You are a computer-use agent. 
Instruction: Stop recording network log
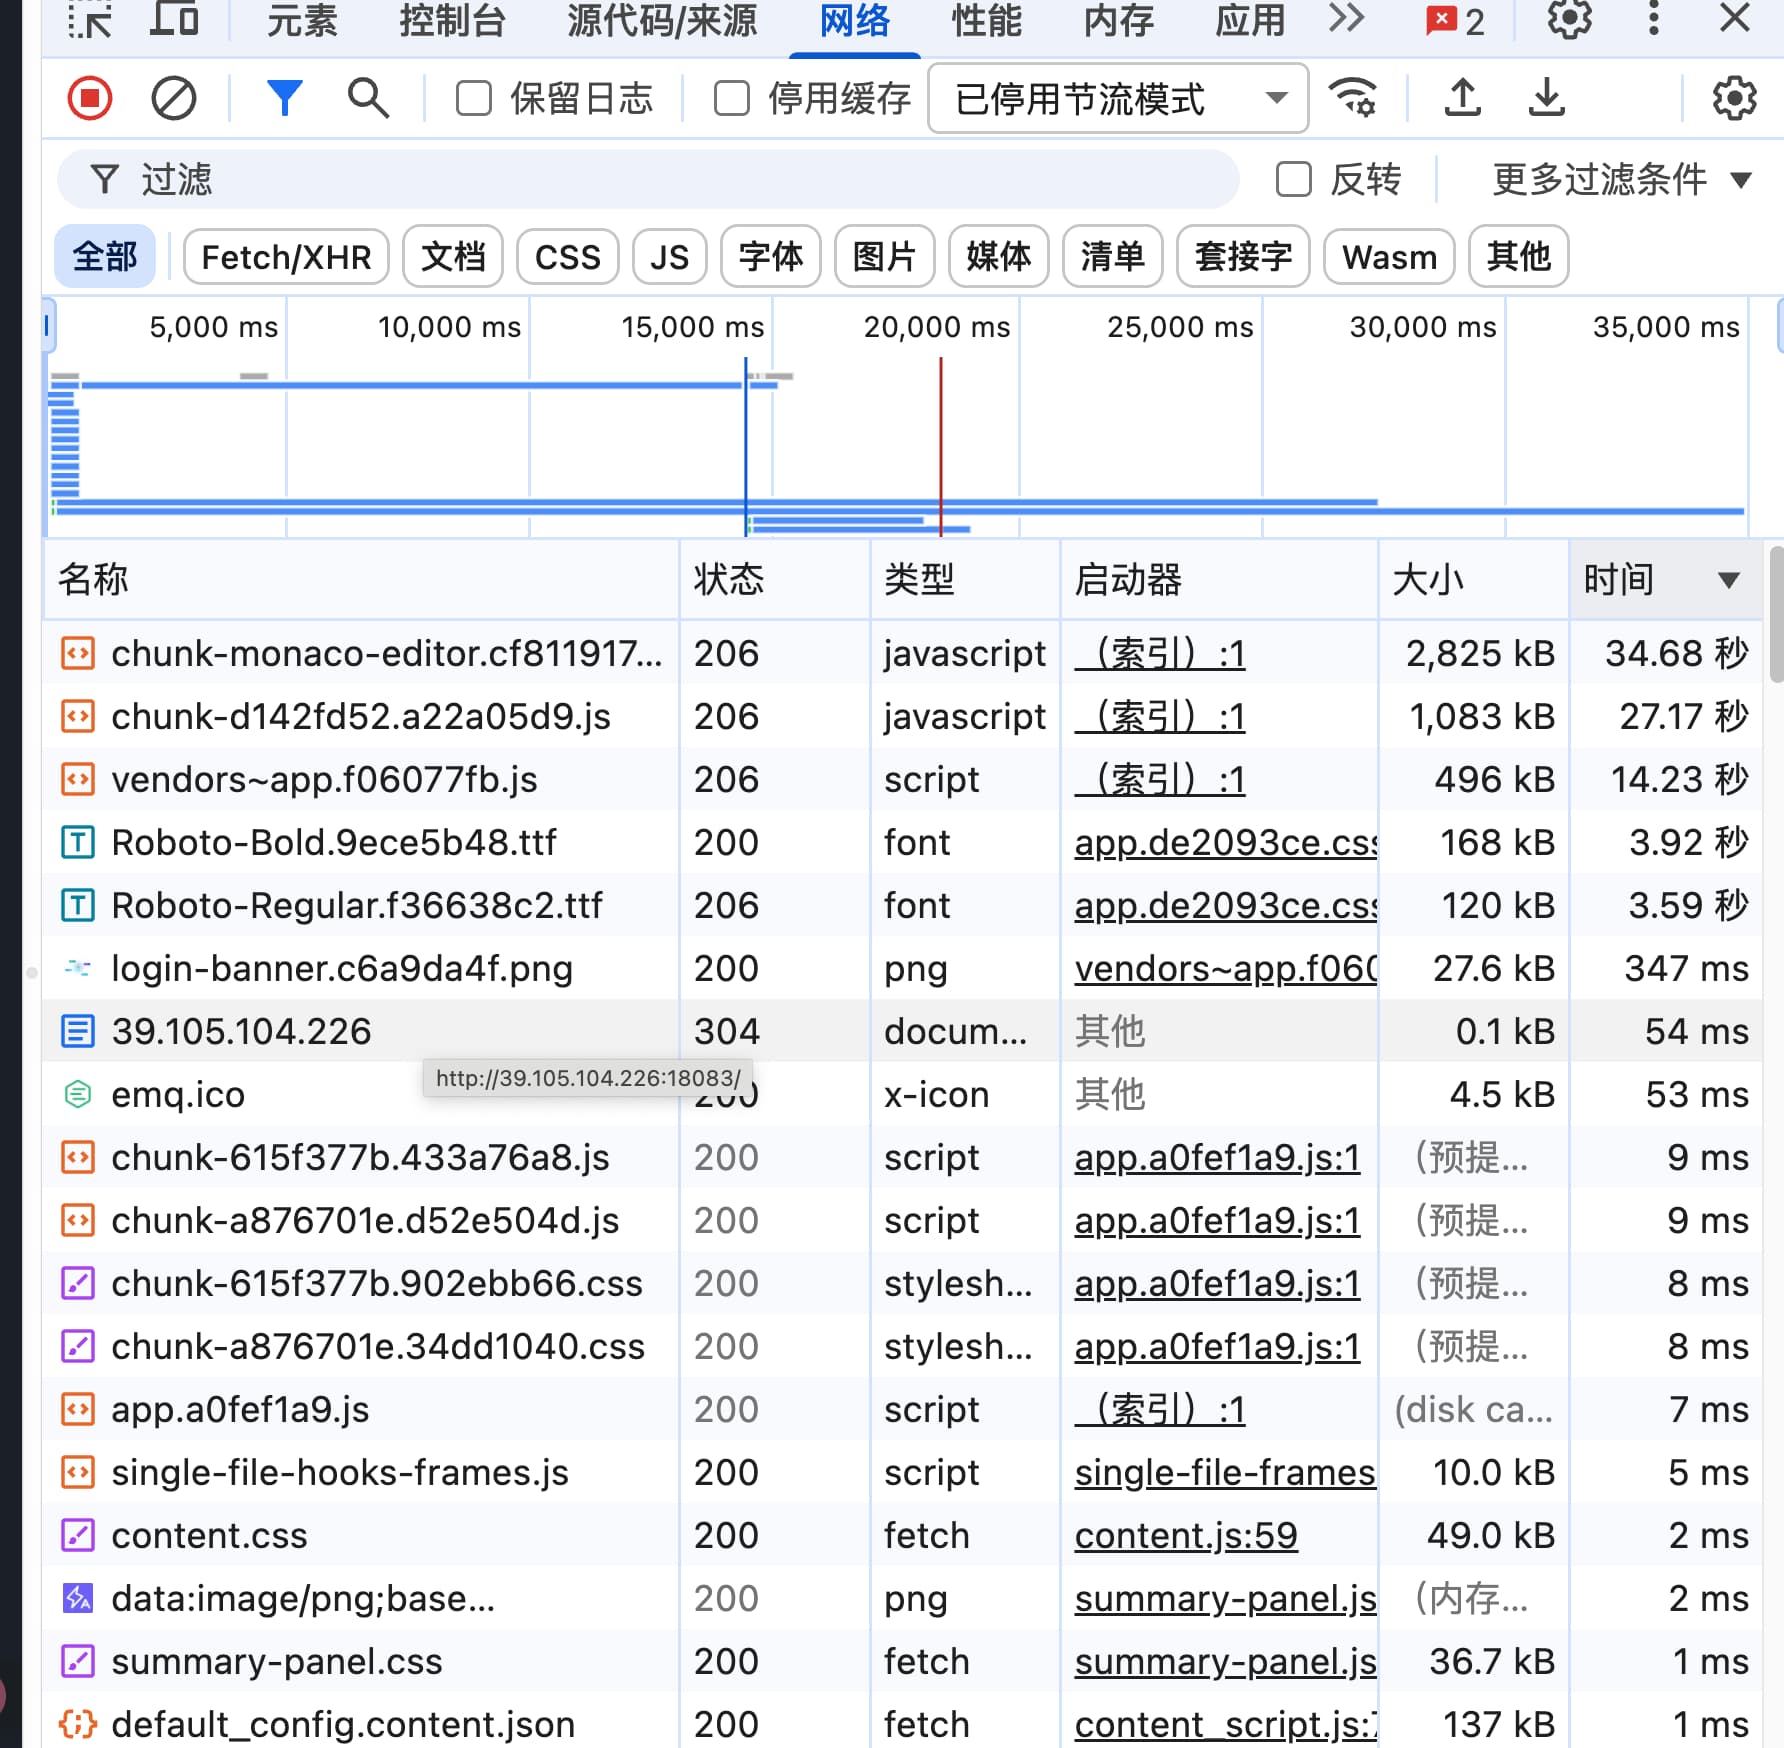90,99
